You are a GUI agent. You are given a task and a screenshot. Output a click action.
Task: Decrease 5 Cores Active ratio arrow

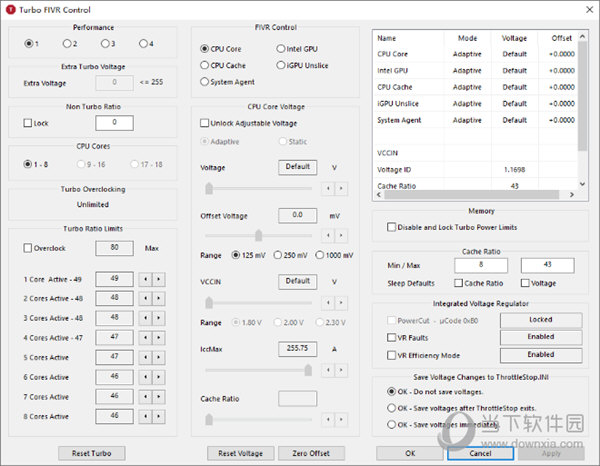145,357
